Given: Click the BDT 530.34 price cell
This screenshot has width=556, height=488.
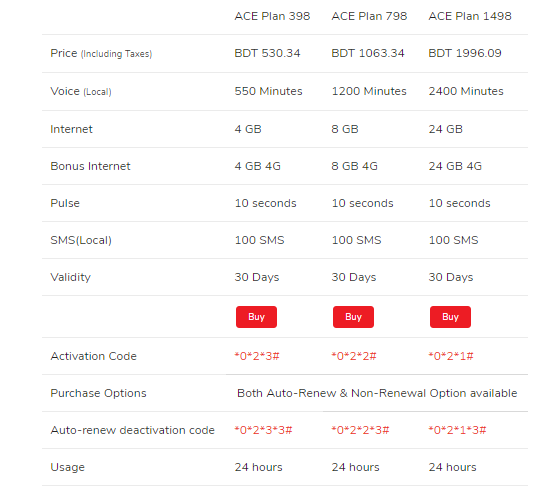Looking at the screenshot, I should coord(267,53).
